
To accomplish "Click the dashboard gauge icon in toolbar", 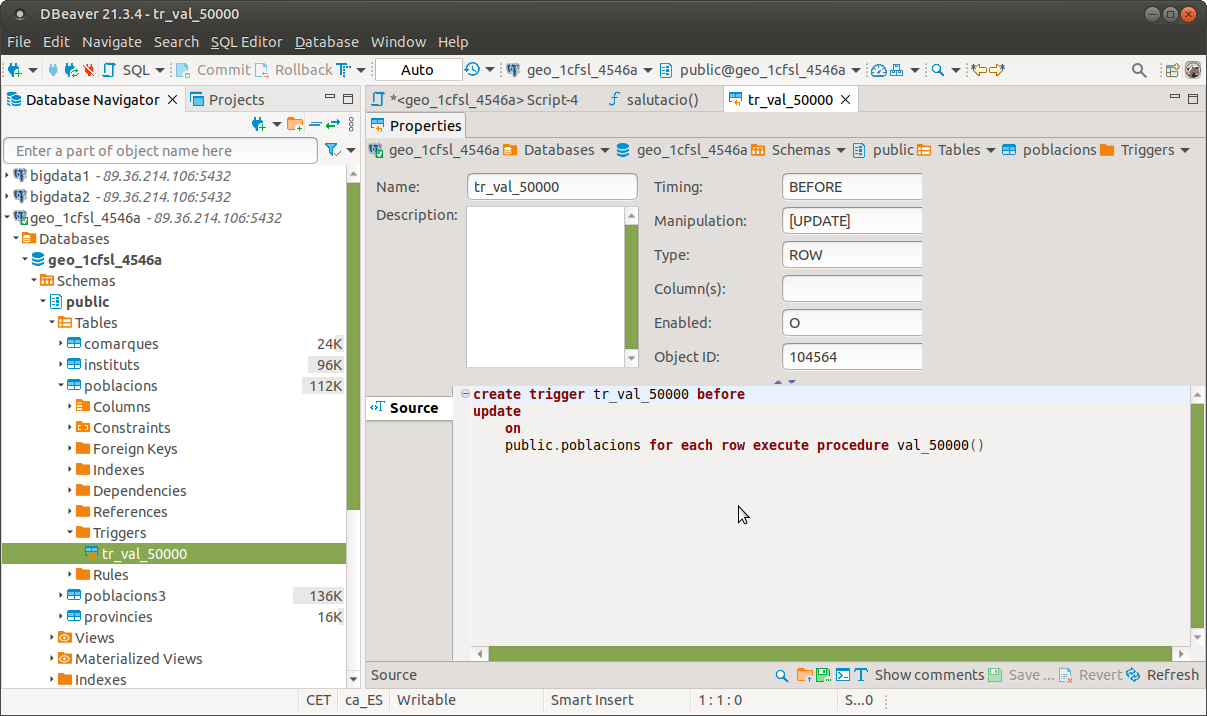I will click(878, 70).
